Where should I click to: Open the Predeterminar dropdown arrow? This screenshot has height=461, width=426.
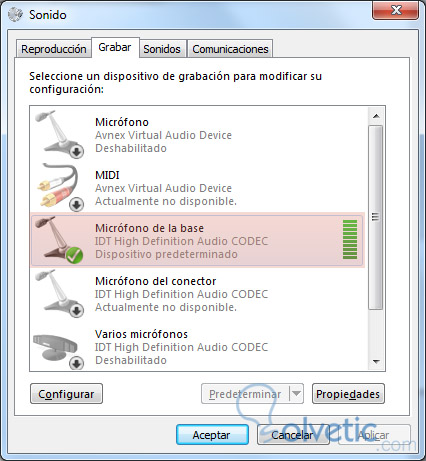coord(296,394)
